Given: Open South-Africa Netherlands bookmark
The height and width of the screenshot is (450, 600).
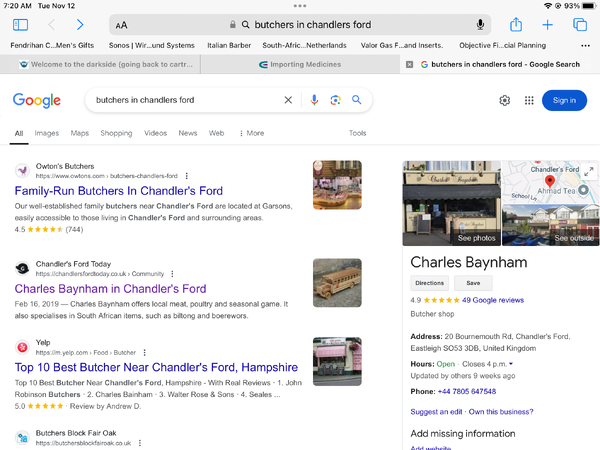Looking at the screenshot, I should coord(304,46).
